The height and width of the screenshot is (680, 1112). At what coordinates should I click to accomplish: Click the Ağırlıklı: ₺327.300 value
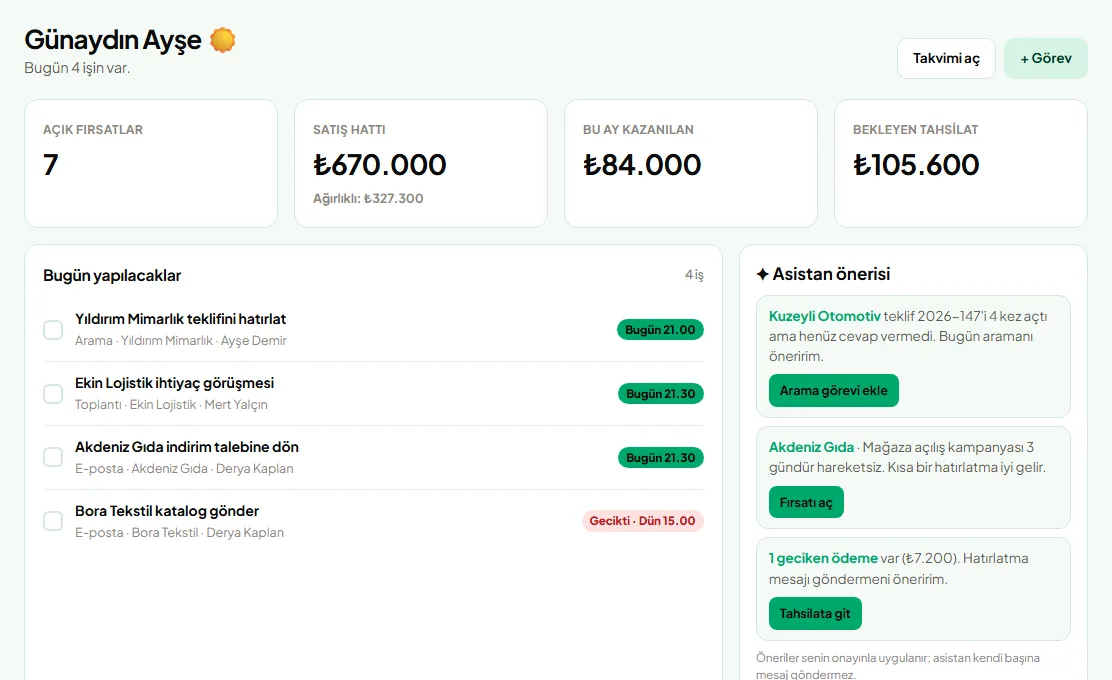click(x=368, y=199)
